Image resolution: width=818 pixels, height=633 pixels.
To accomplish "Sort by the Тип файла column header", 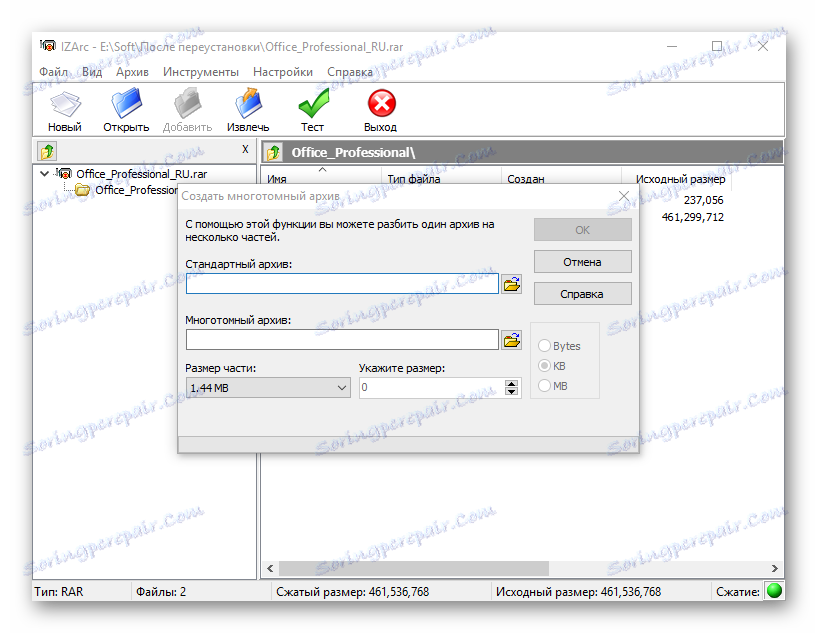I will [x=441, y=176].
